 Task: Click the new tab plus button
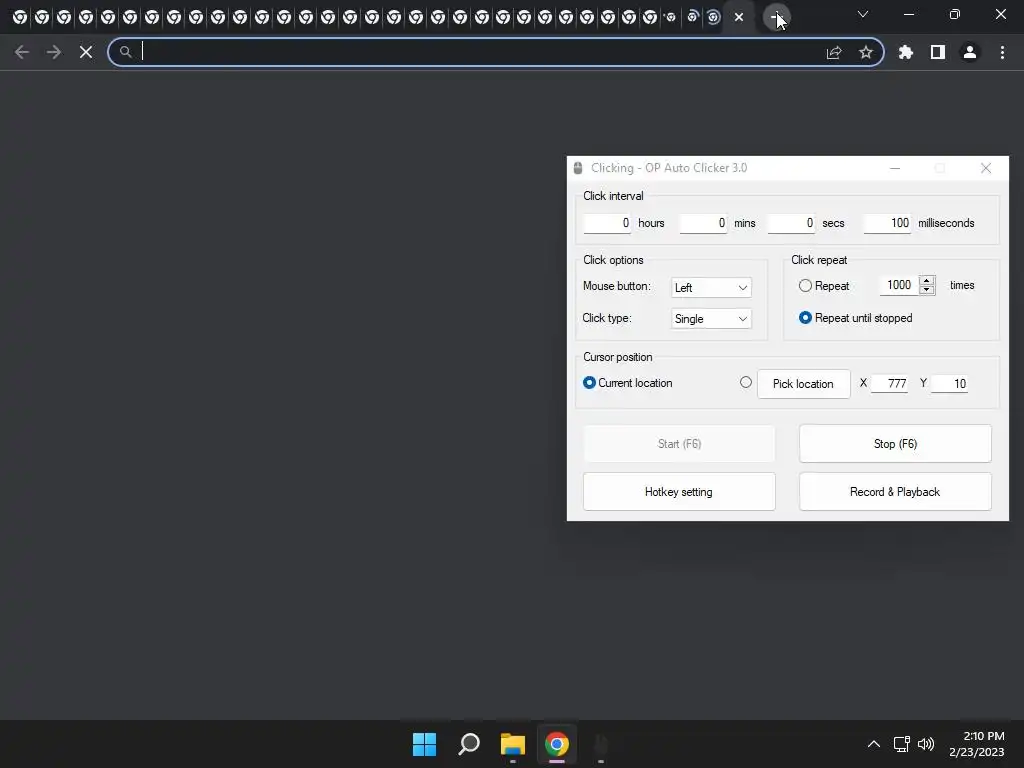coord(776,17)
